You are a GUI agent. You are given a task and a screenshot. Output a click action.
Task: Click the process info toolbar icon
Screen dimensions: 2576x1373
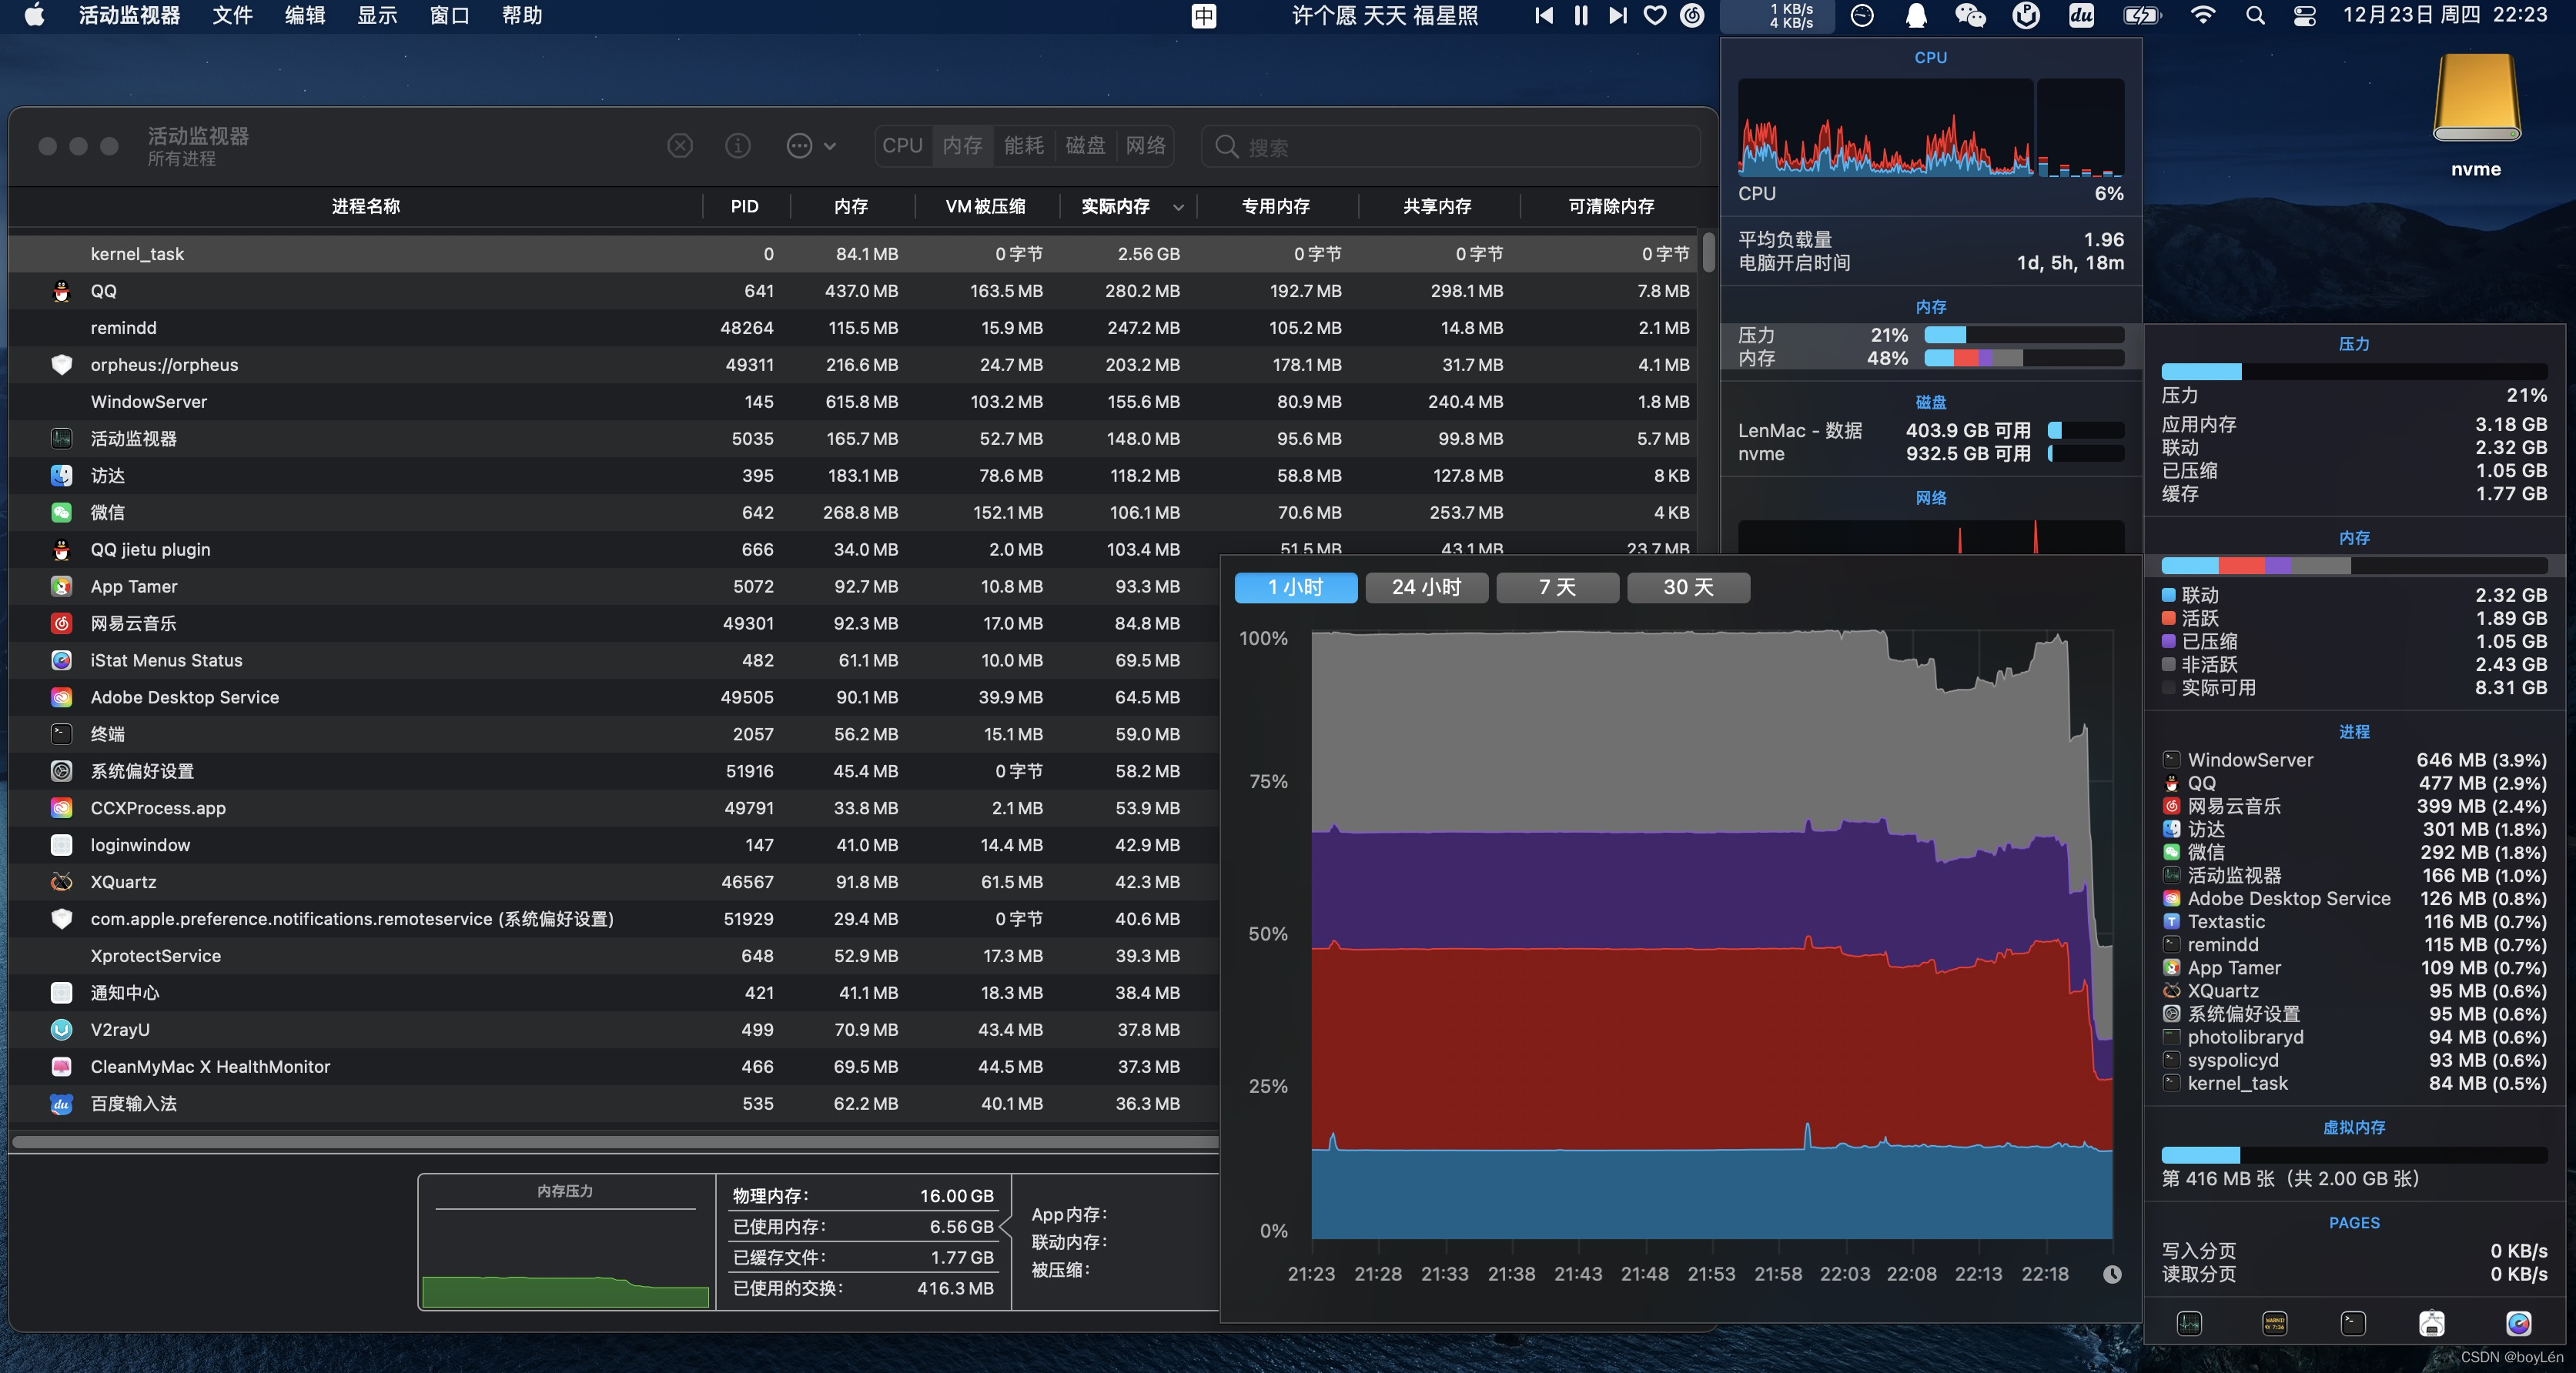click(738, 146)
